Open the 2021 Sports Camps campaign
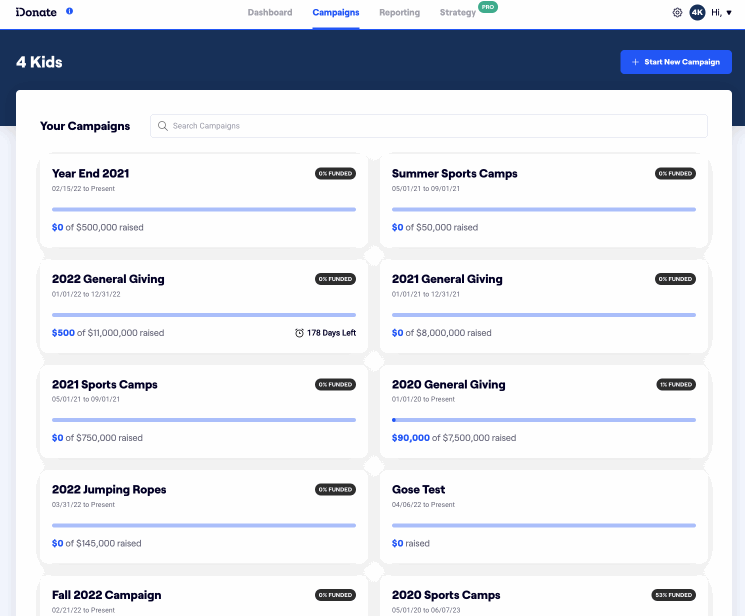 tap(204, 411)
